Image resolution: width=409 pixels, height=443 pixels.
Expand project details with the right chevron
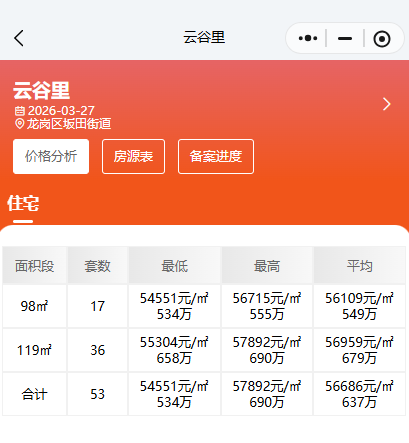pos(387,104)
